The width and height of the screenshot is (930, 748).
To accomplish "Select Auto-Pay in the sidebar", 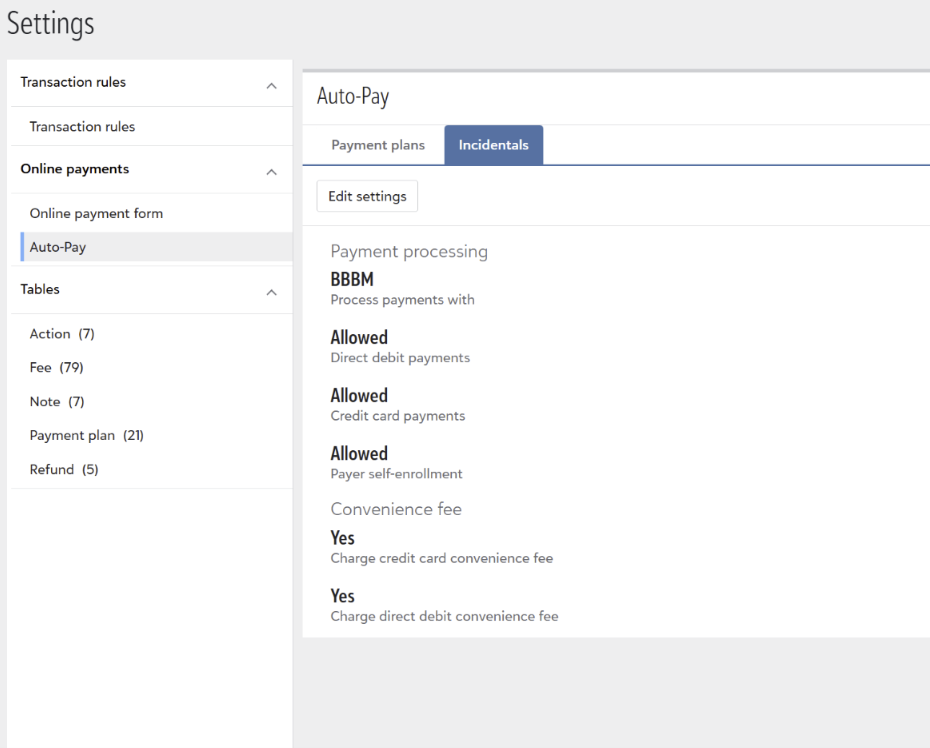I will (x=58, y=247).
